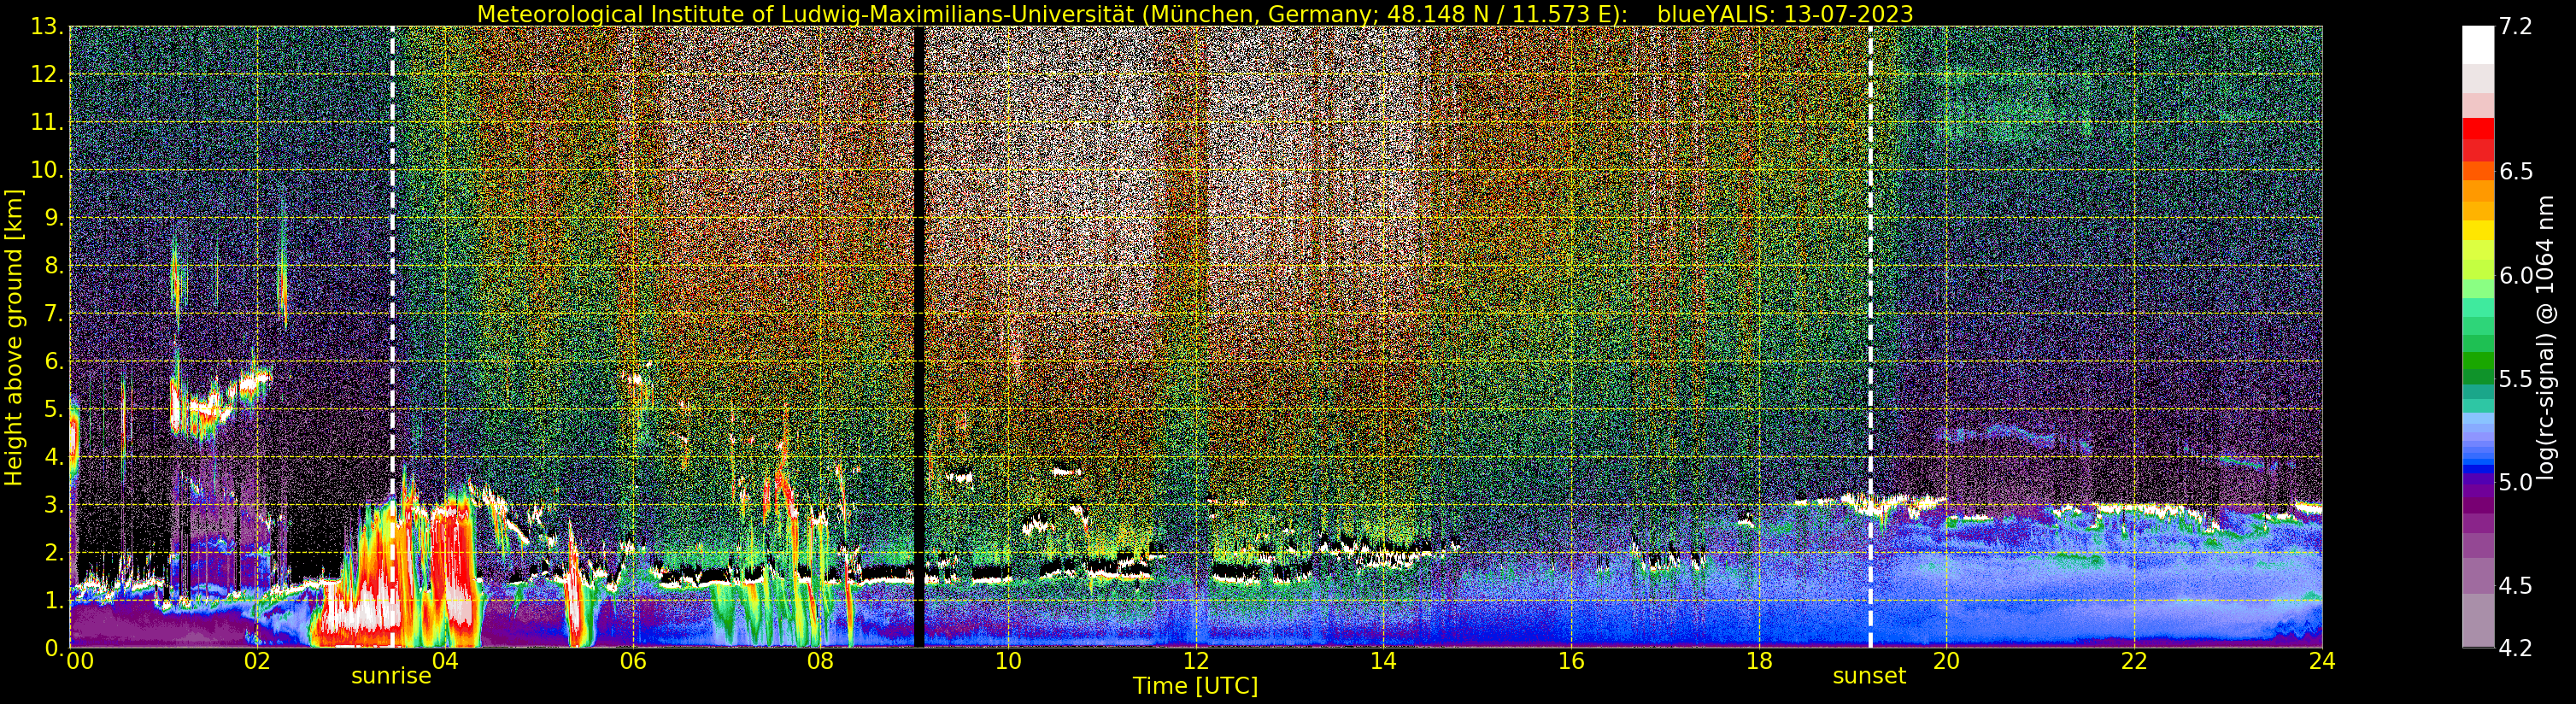Click the x-axis tick label '02'
This screenshot has height=704, width=2576.
[257, 660]
